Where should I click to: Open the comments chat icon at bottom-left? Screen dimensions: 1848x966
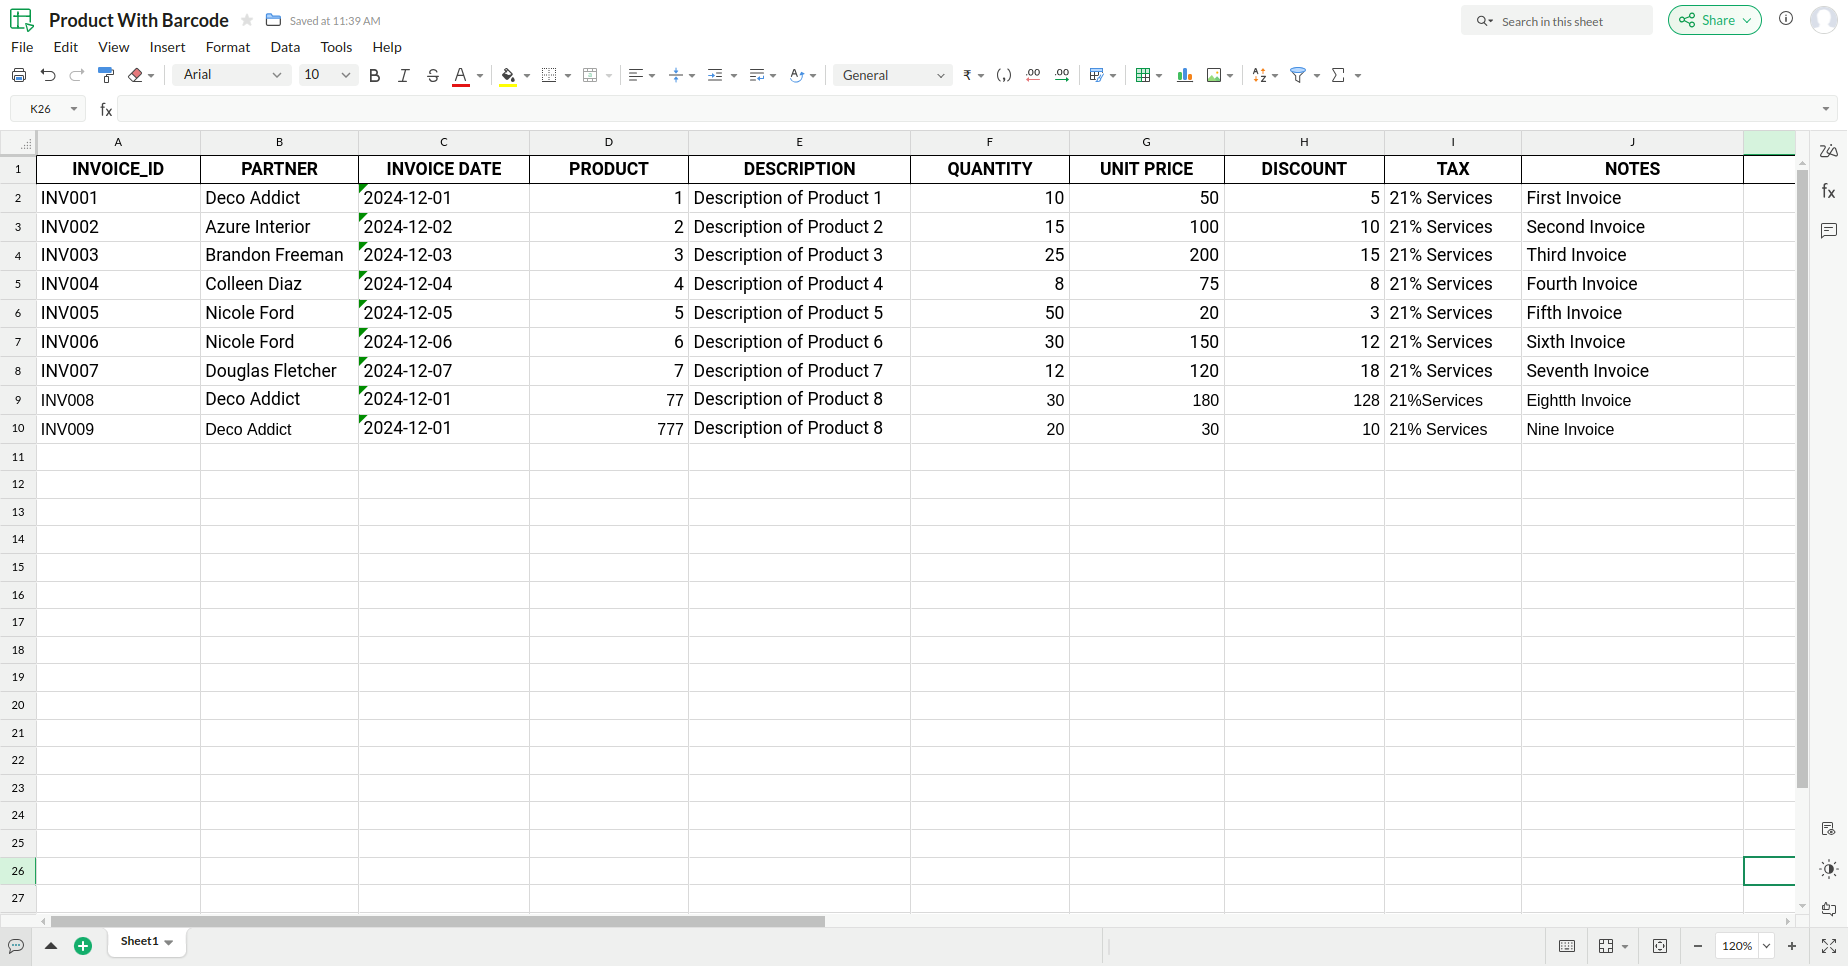16,946
